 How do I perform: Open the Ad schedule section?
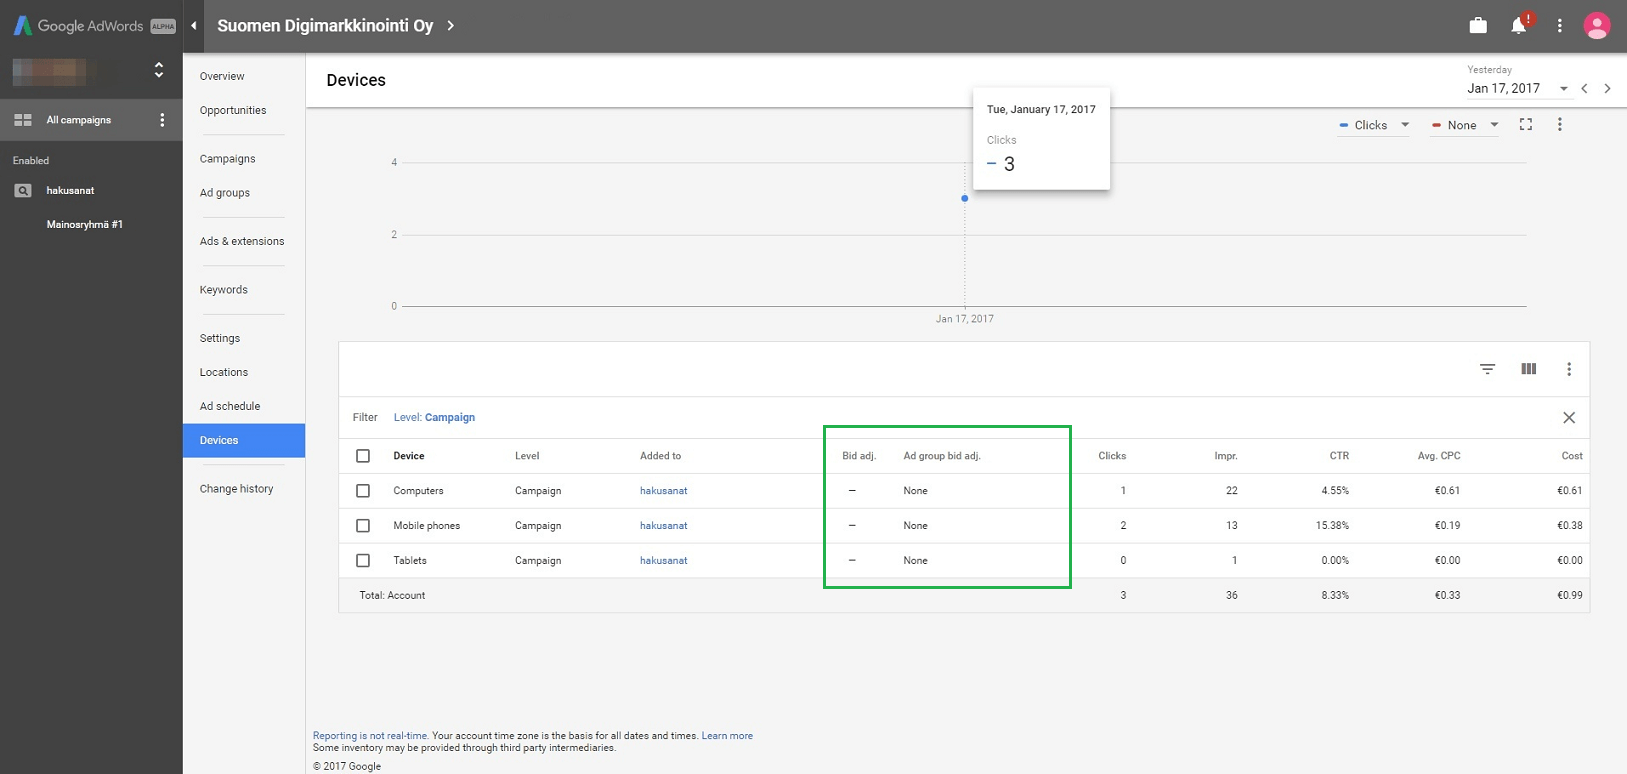[x=230, y=406]
